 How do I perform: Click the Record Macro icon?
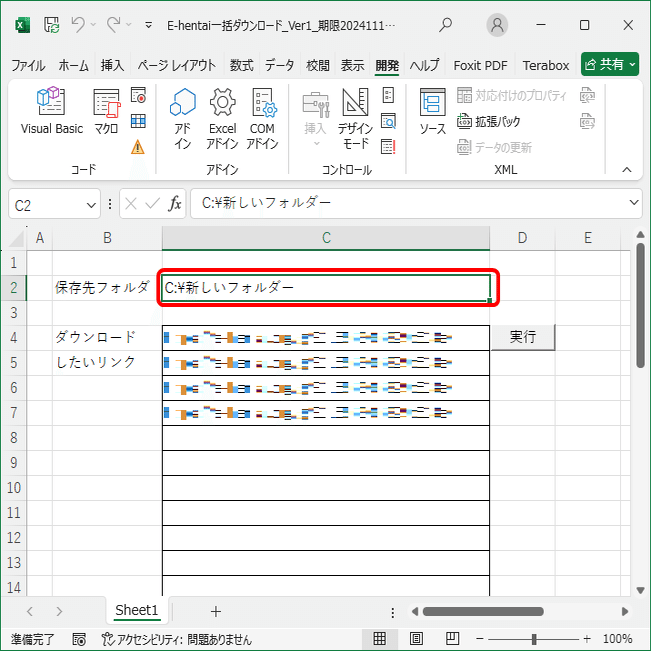(x=138, y=95)
